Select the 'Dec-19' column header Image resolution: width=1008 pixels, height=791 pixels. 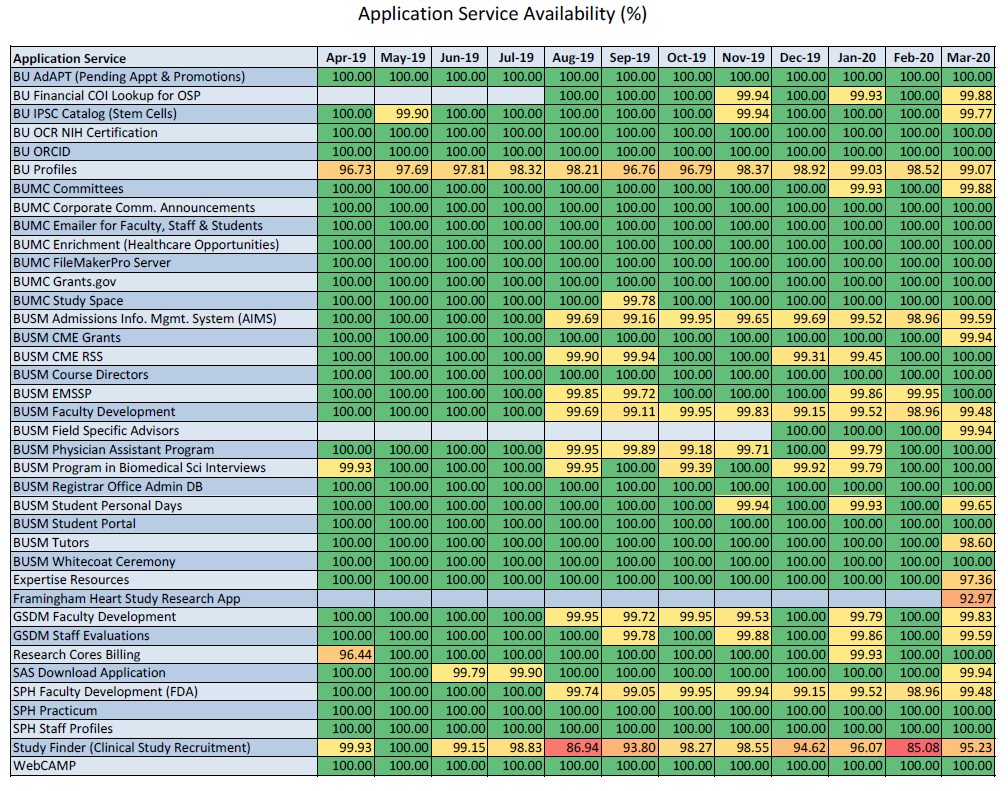pyautogui.click(x=800, y=57)
